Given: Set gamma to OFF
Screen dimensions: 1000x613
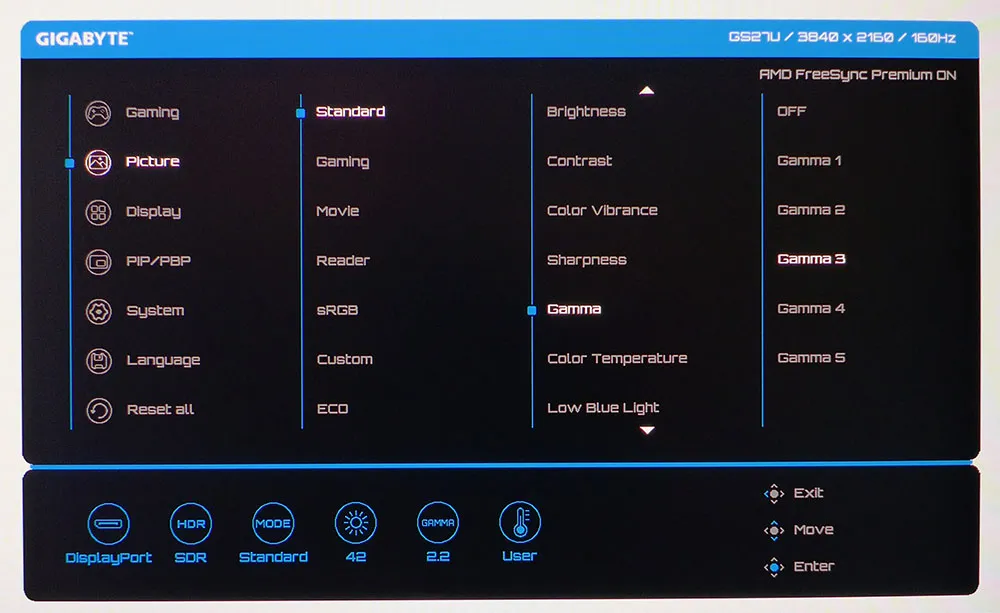Looking at the screenshot, I should click(x=791, y=112).
